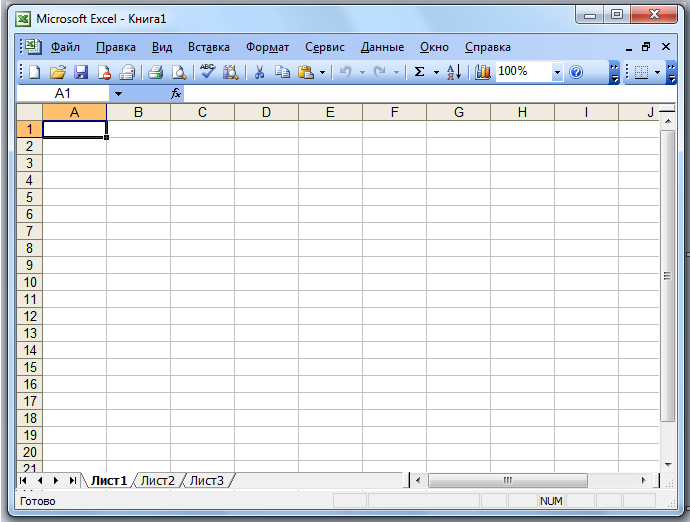Viewport: 690px width, 522px height.
Task: Copy selection with the Copy icon
Action: pos(282,72)
